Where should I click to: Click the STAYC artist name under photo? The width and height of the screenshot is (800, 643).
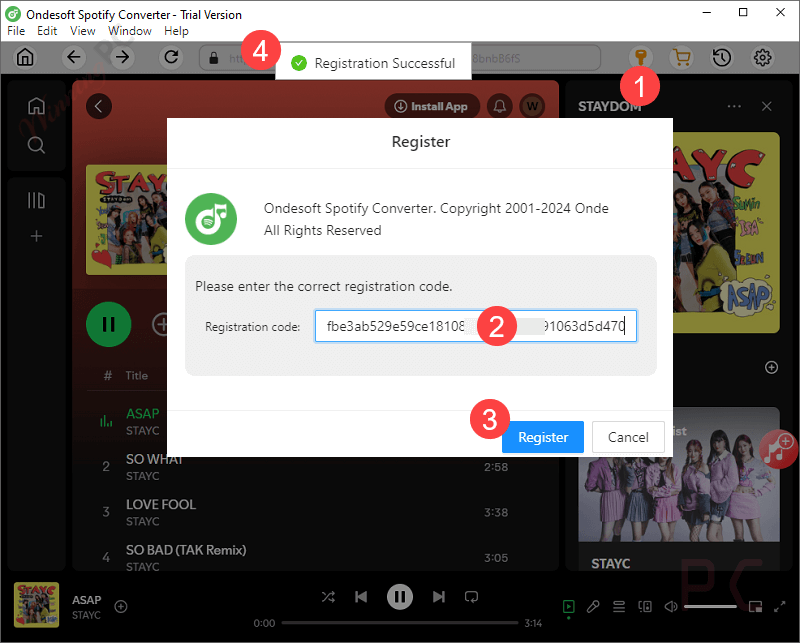click(x=610, y=563)
